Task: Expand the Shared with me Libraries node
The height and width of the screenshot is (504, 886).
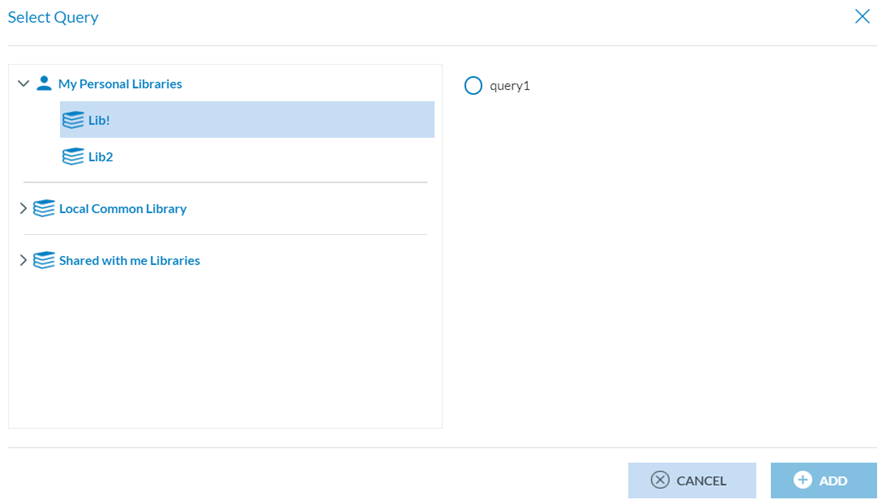Action: 24,260
